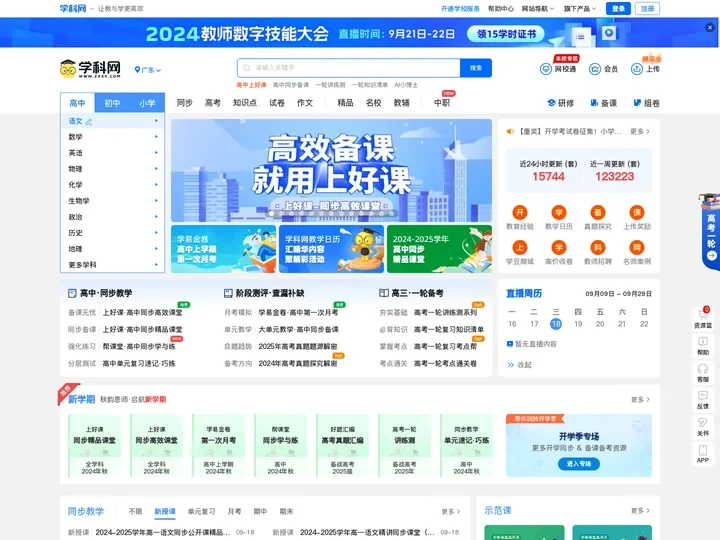Click the keyword search input field
The width and height of the screenshot is (720, 540).
tap(349, 68)
